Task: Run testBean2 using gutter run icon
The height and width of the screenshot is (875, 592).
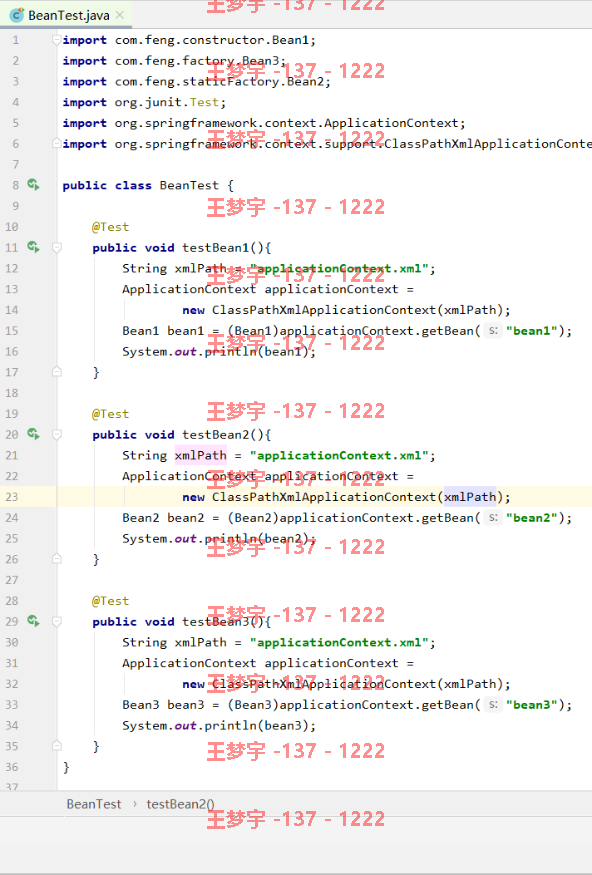Action: click(33, 434)
